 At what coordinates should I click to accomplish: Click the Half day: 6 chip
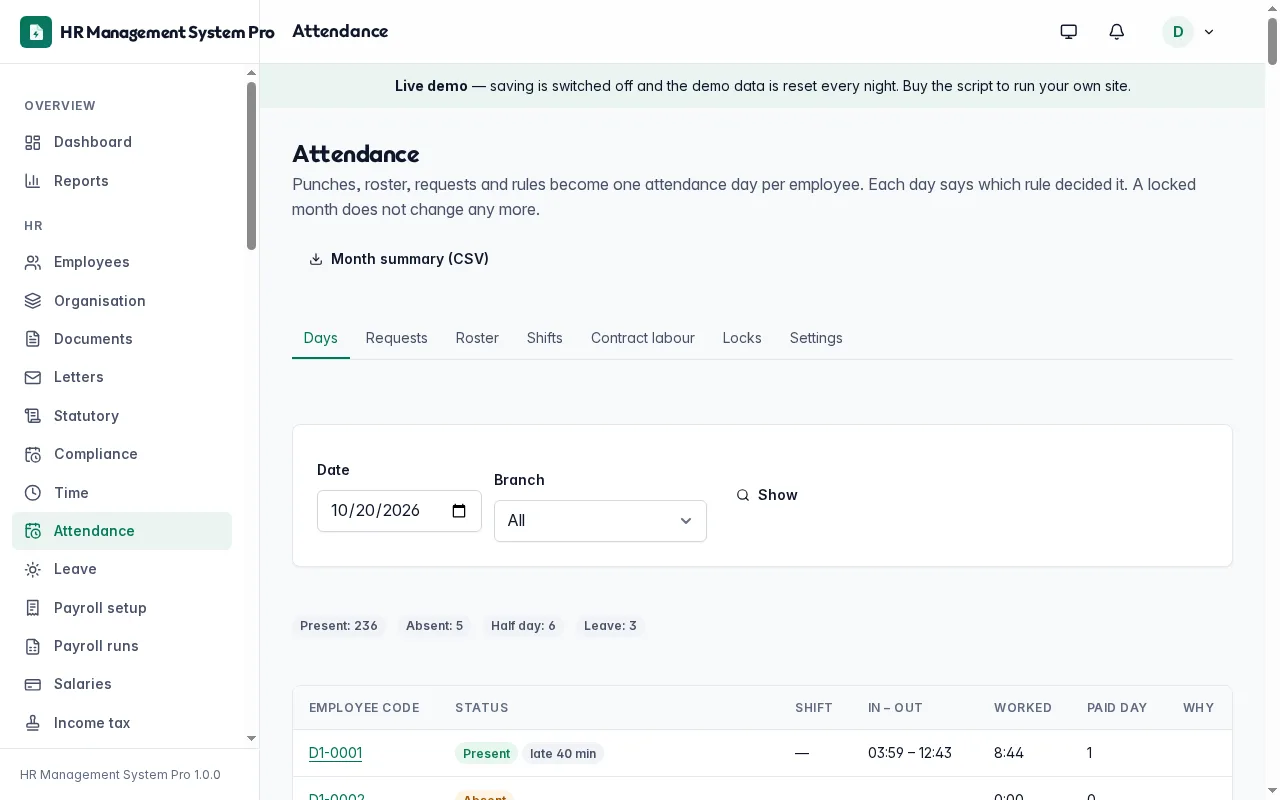click(x=523, y=626)
